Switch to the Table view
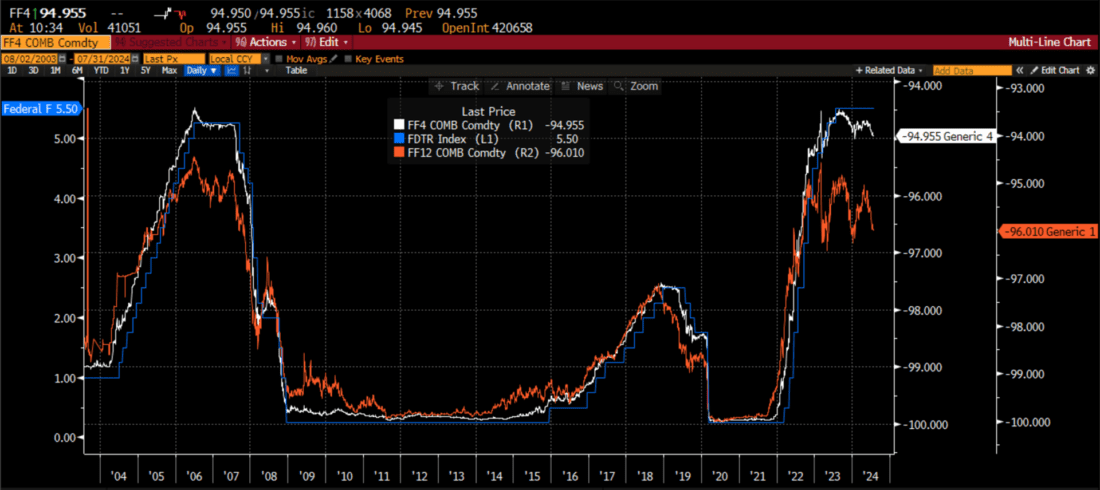Screen dimensions: 1100x490 point(297,71)
